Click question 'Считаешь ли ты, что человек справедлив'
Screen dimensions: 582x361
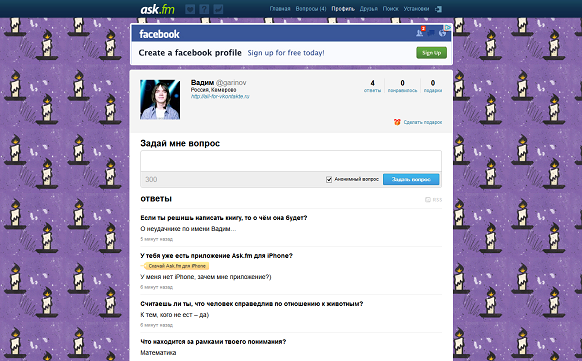click(252, 304)
